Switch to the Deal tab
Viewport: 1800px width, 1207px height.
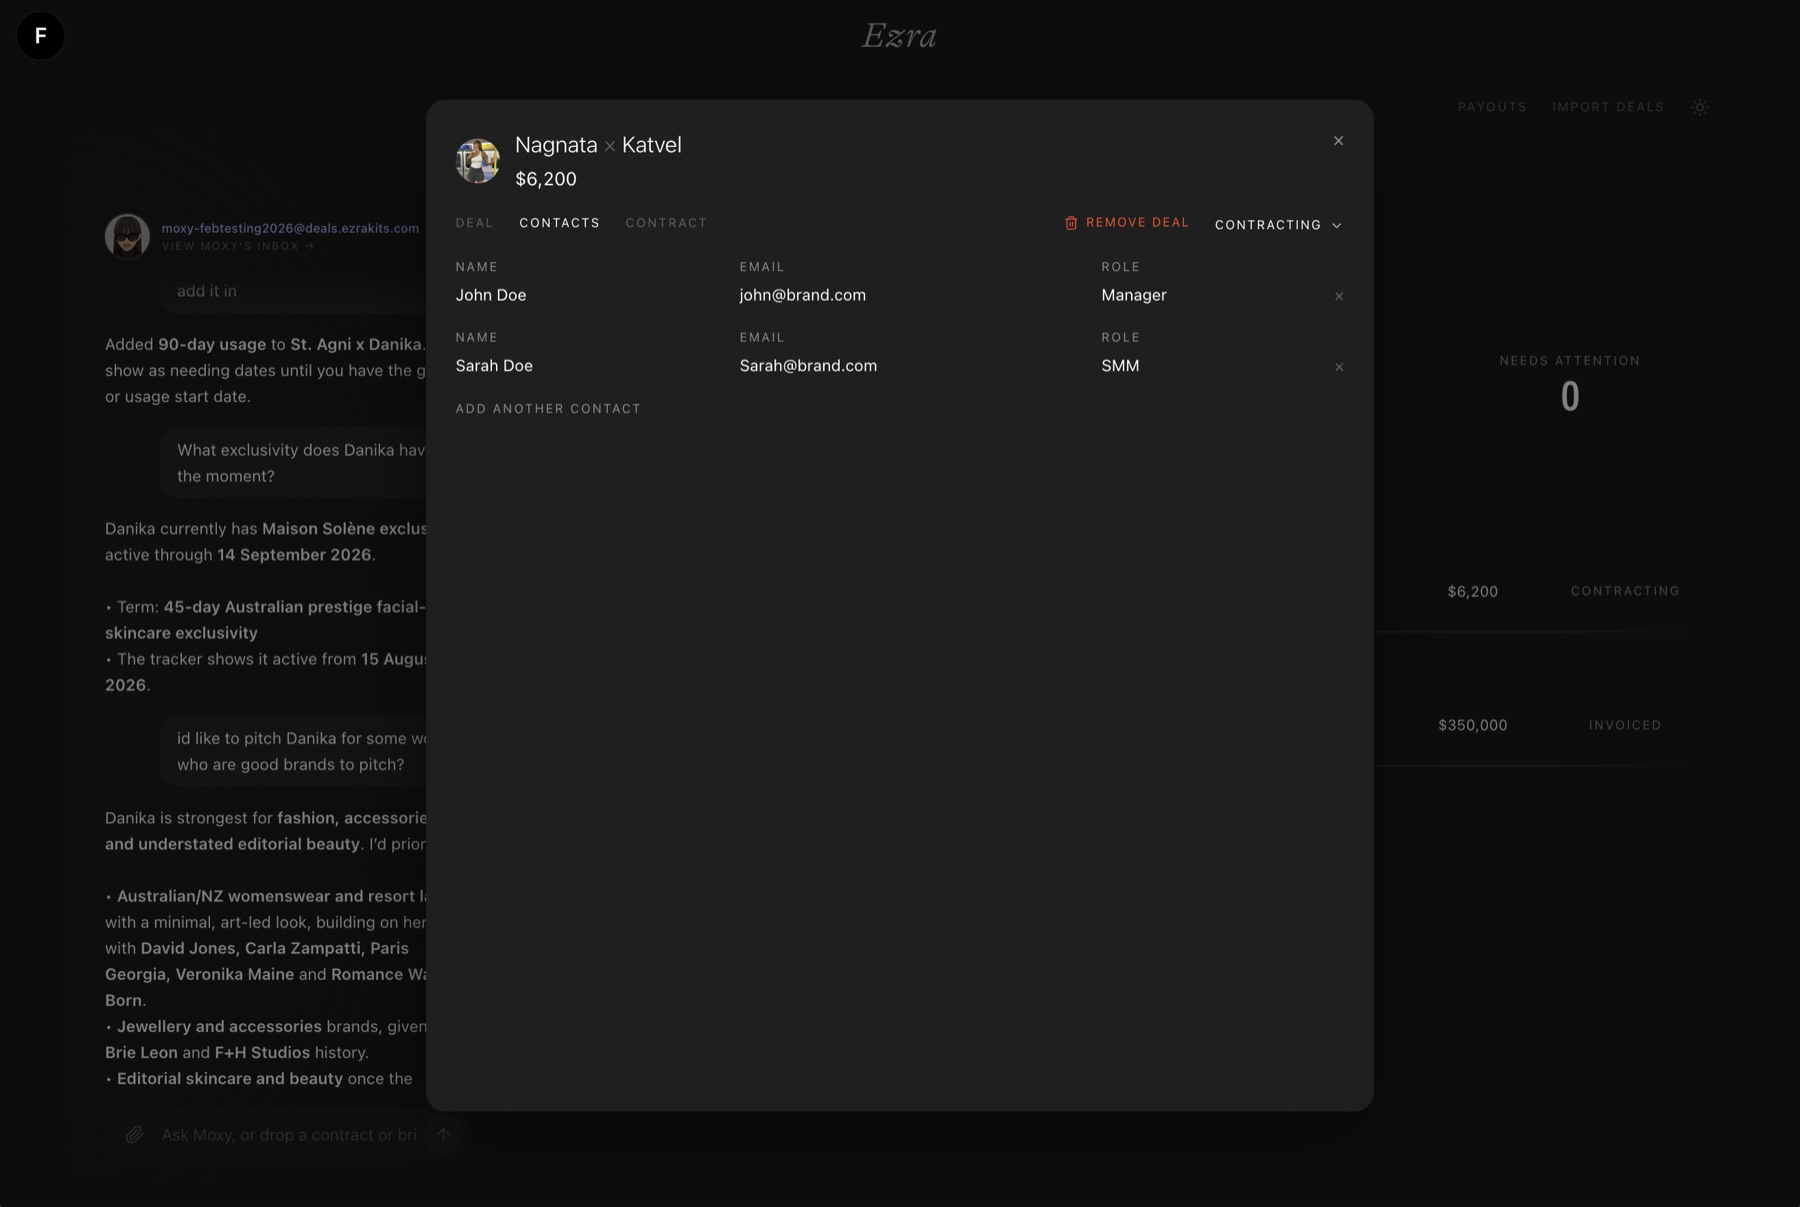pos(474,223)
